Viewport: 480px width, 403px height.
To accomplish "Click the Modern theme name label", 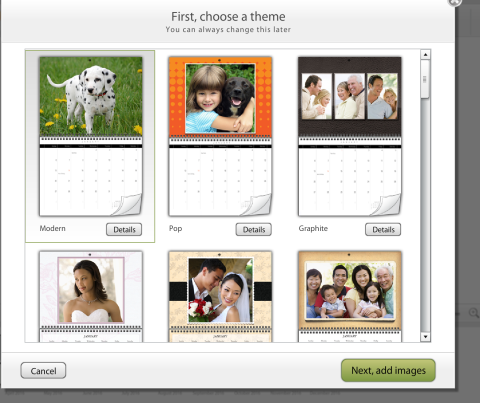I will coord(53,228).
